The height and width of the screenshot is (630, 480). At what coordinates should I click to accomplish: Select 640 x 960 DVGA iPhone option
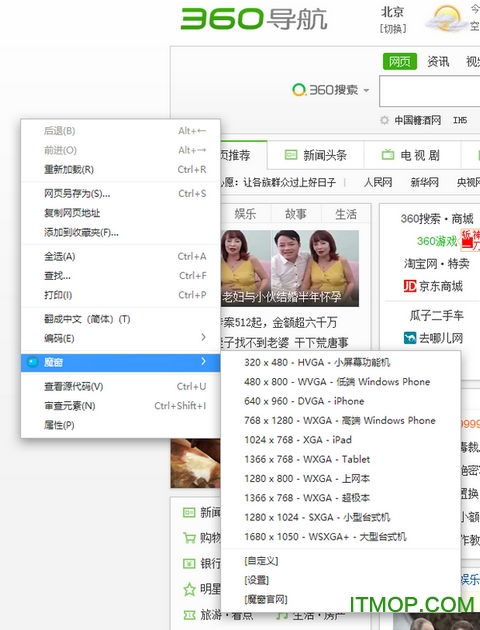[x=341, y=401]
